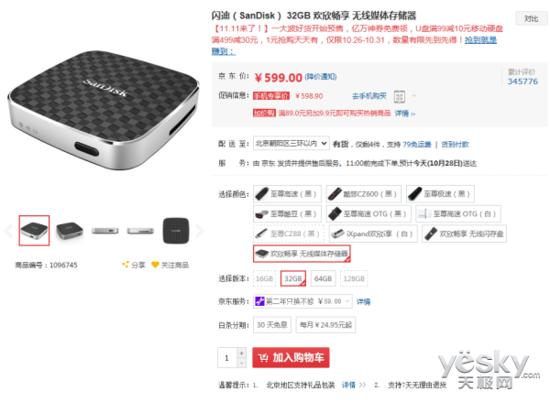Click the shopping cart icon on 加入购物车

pyautogui.click(x=263, y=357)
